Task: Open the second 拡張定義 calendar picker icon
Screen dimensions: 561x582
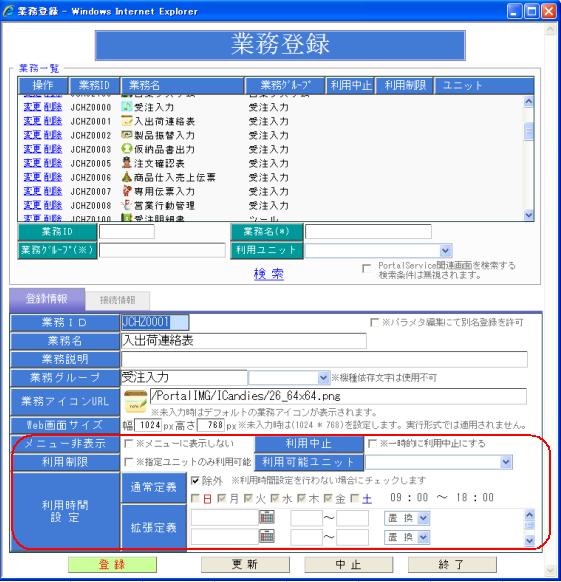Action: [x=267, y=536]
